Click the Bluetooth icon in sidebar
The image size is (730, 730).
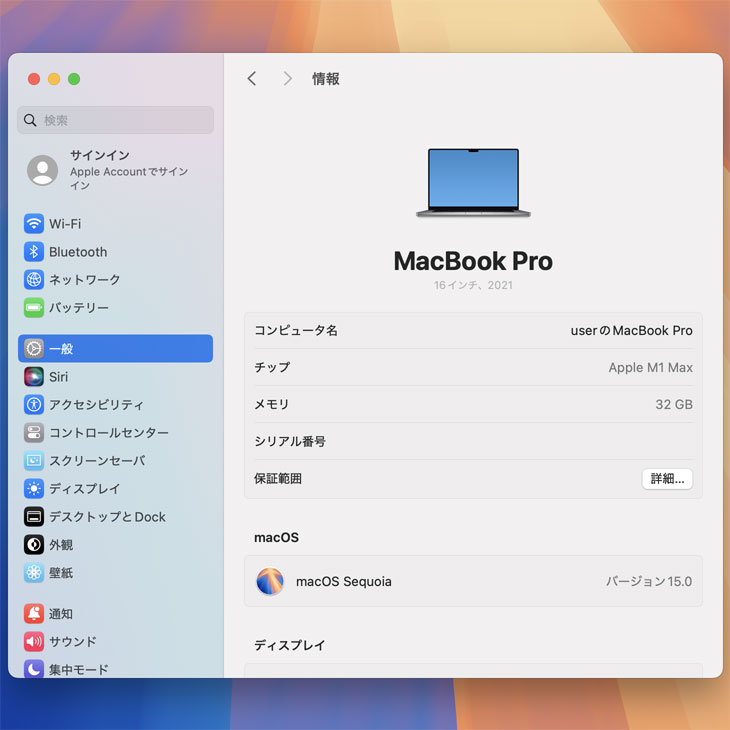pos(34,251)
